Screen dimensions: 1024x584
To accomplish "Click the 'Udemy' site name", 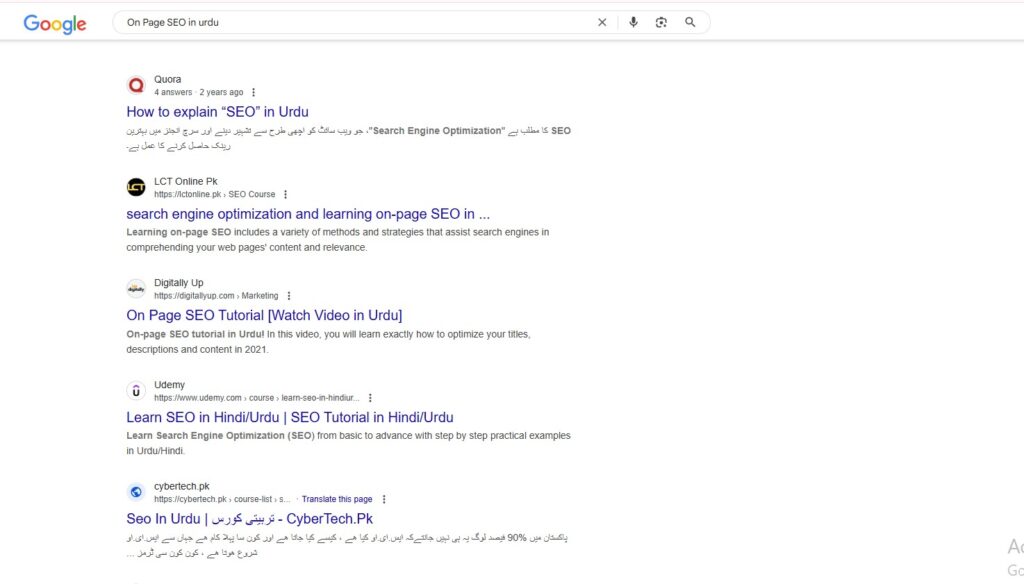I will [169, 385].
